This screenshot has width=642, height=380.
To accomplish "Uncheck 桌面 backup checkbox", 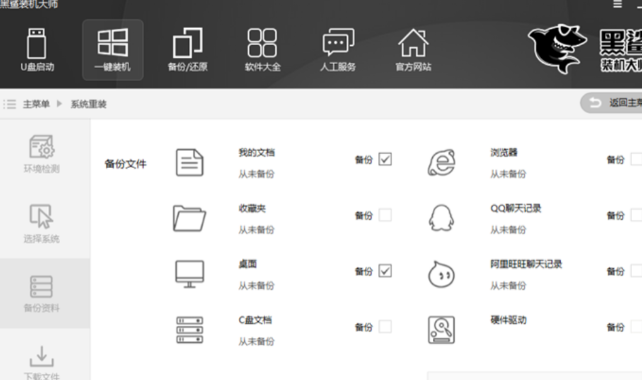I will pyautogui.click(x=385, y=271).
